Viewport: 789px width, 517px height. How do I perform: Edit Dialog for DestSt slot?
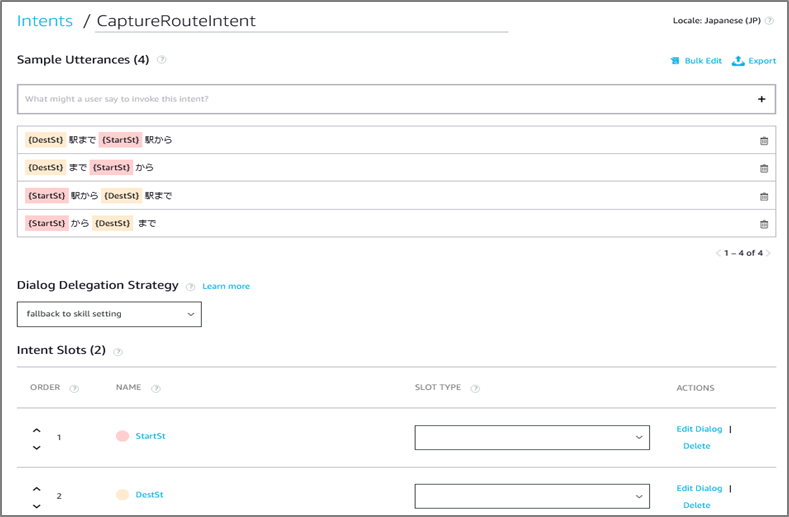(x=699, y=488)
